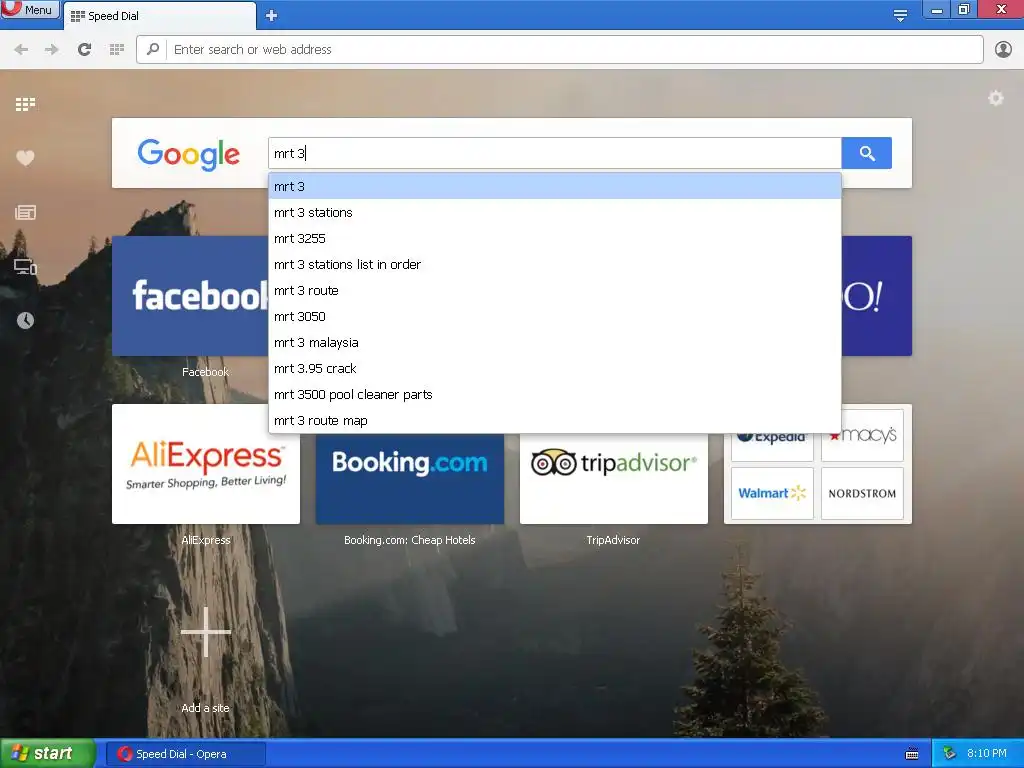Go forward using the forward arrow
This screenshot has height=768, width=1024.
[x=52, y=50]
